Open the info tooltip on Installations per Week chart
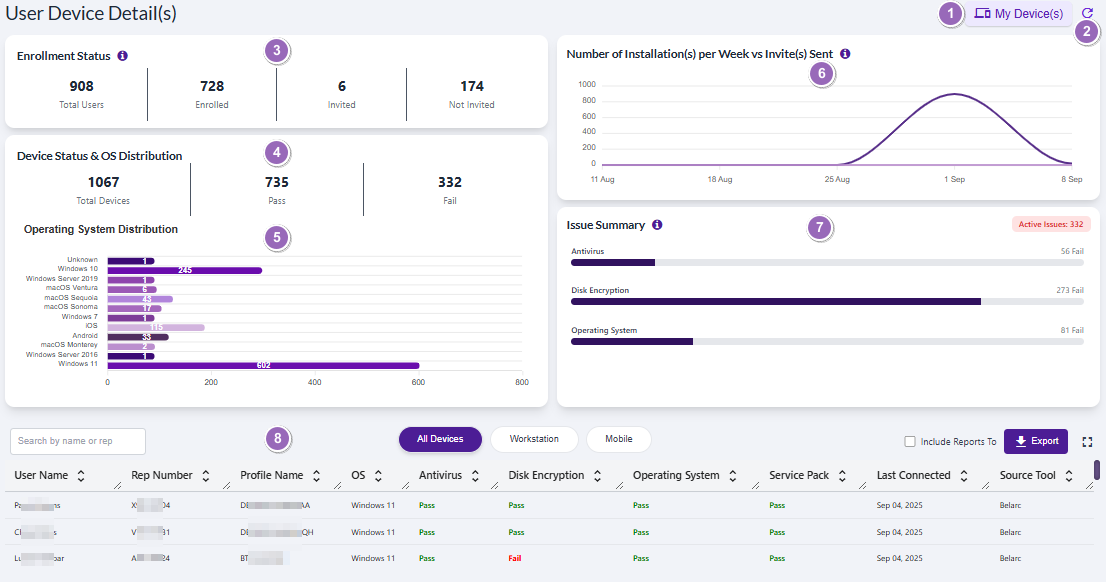 click(845, 54)
